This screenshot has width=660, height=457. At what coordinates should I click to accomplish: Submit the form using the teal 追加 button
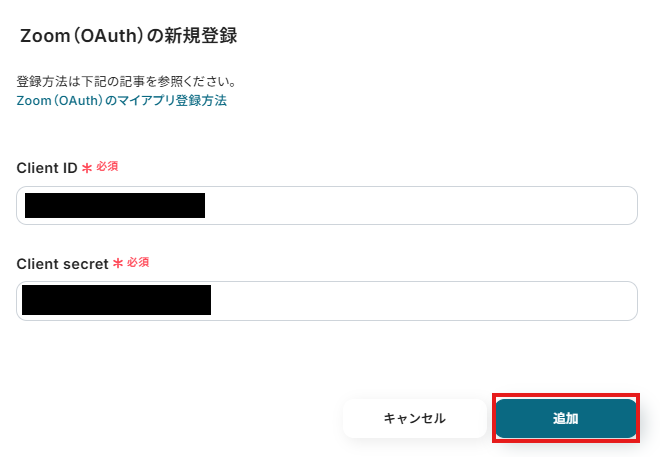[x=565, y=418]
